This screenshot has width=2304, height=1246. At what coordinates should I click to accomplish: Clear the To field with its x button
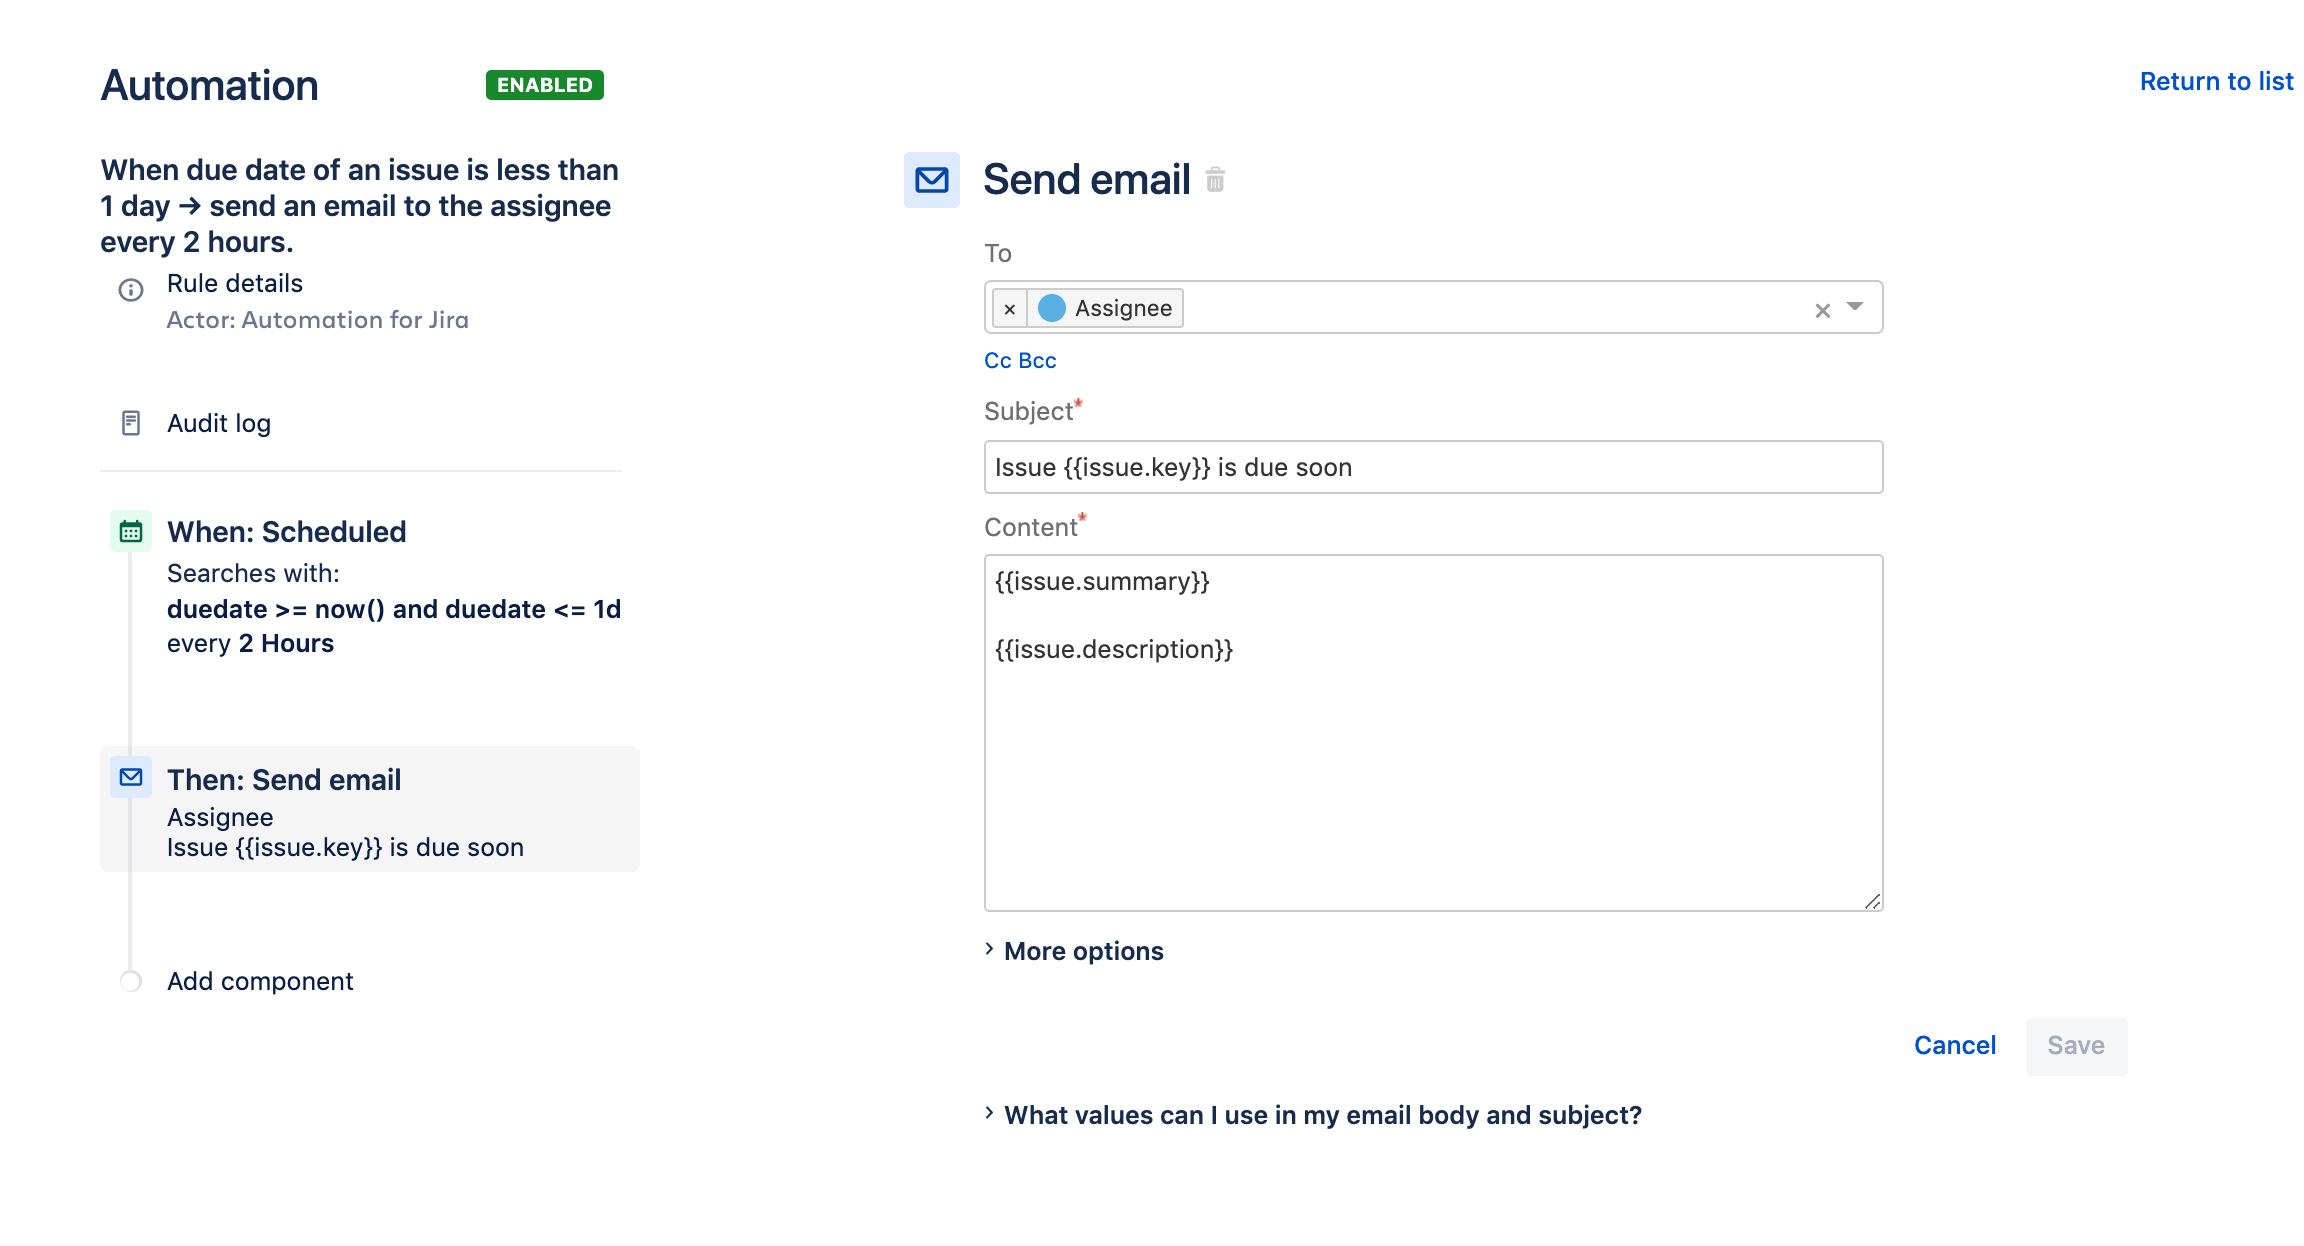1822,307
